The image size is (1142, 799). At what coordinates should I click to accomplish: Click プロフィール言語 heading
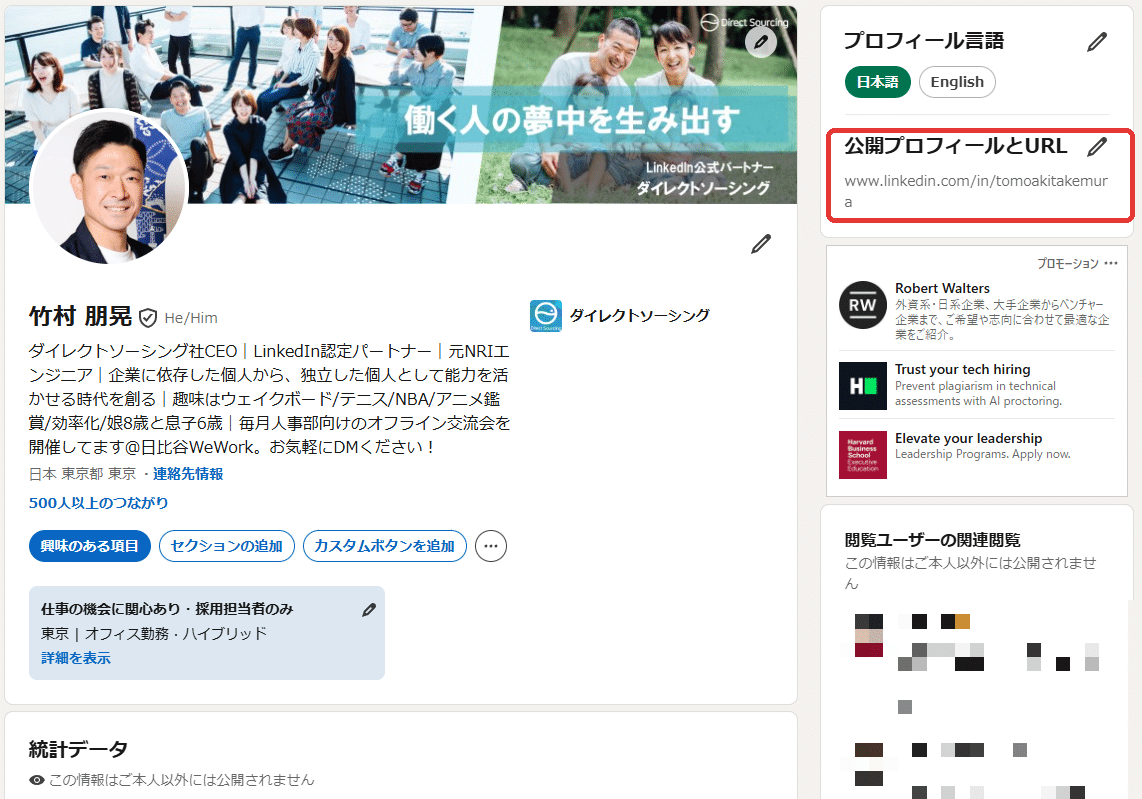click(924, 41)
